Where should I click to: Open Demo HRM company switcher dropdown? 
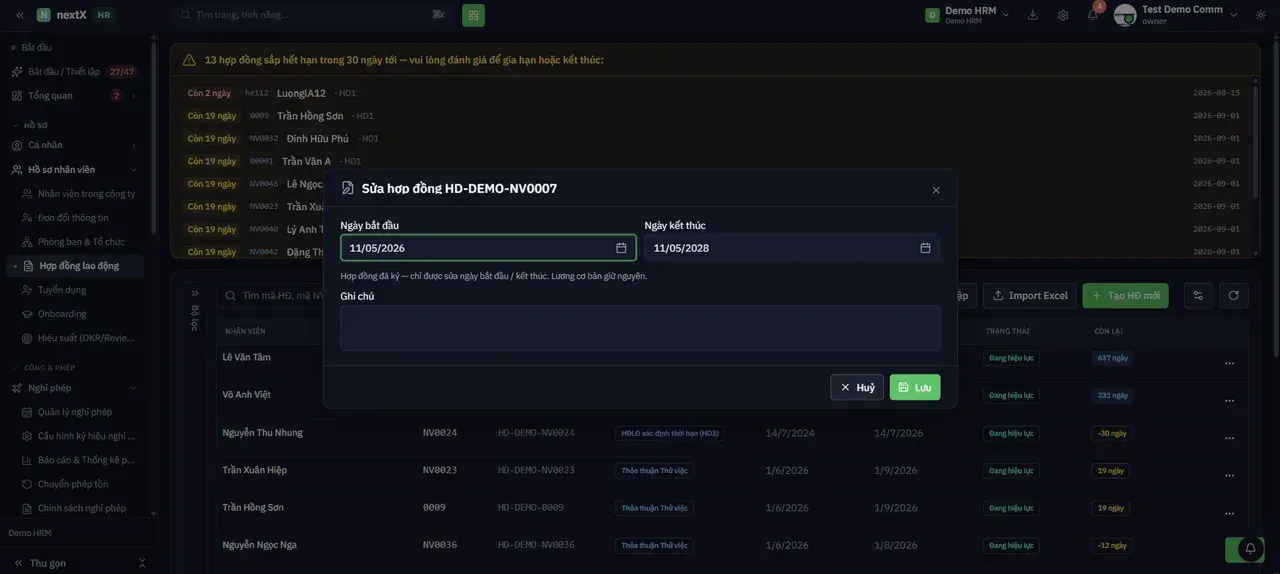(x=967, y=15)
